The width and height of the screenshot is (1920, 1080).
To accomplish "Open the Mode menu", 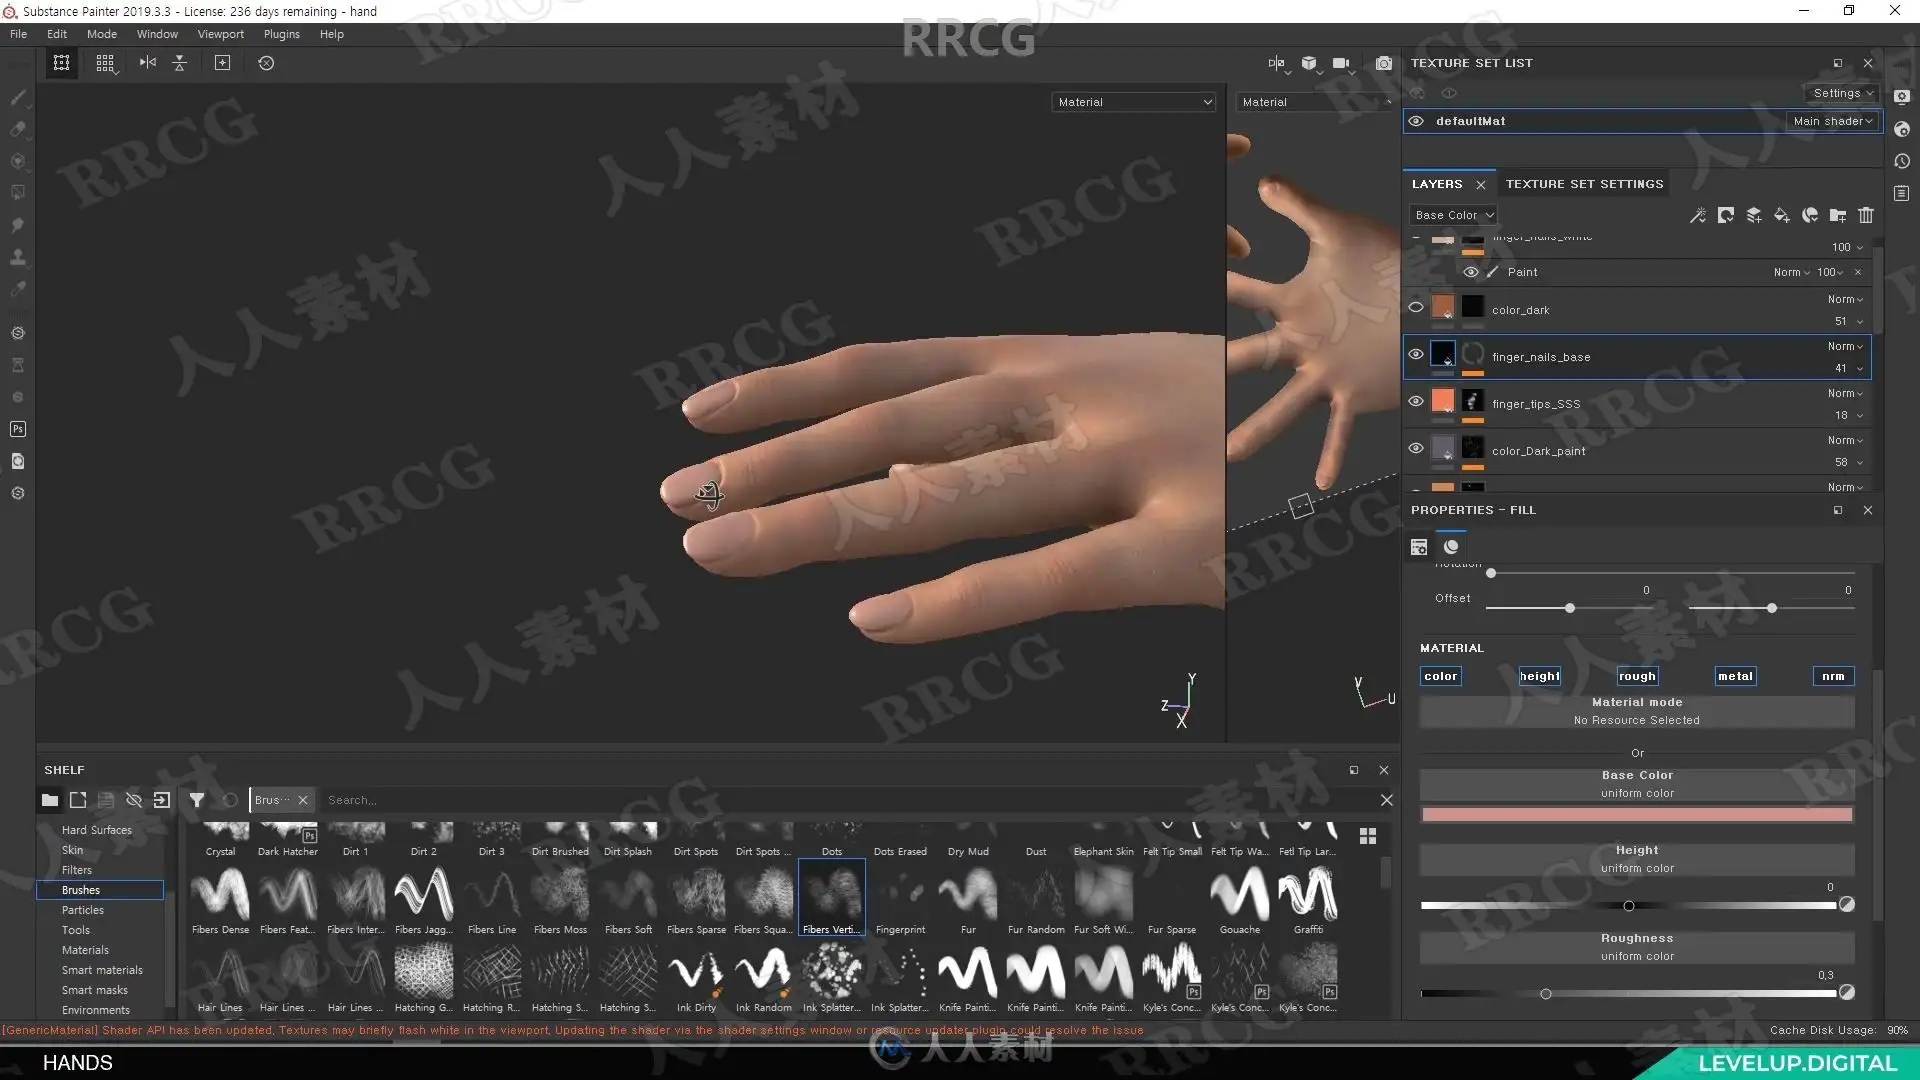I will click(102, 34).
